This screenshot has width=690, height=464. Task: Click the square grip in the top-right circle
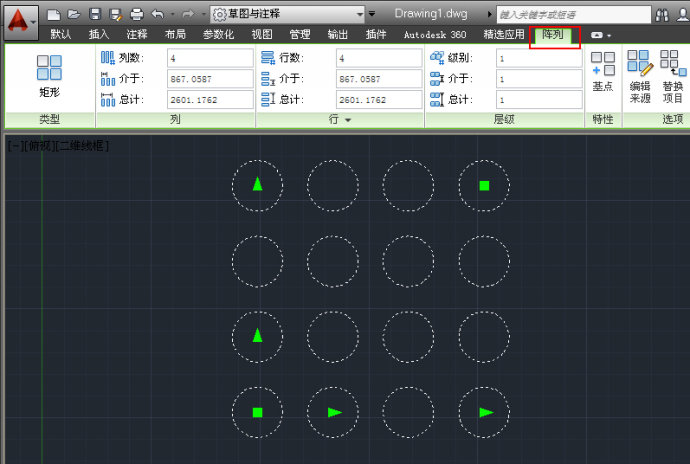coord(484,186)
